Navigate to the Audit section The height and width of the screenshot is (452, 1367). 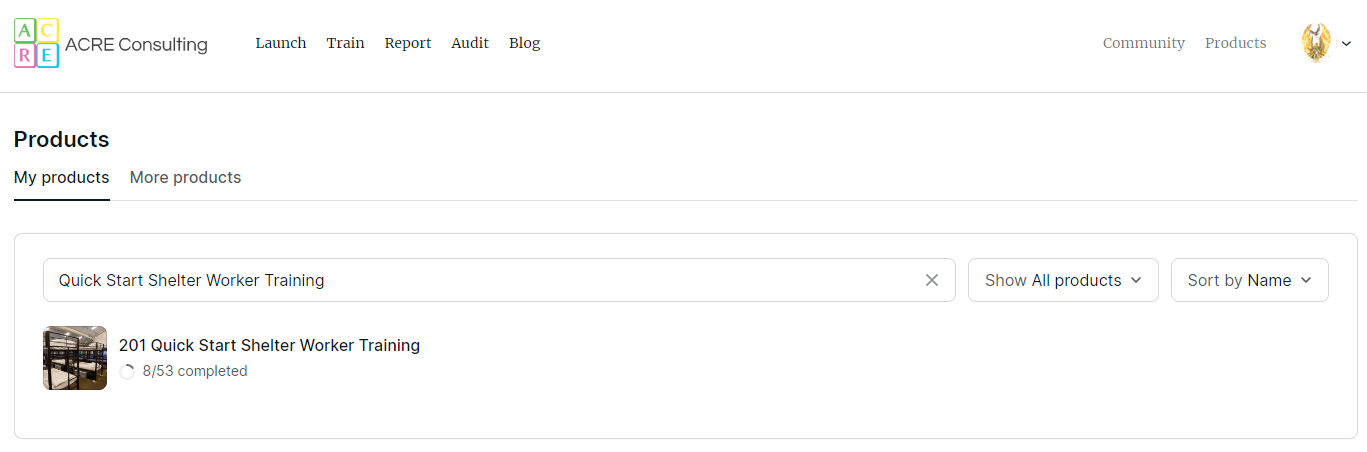(470, 43)
